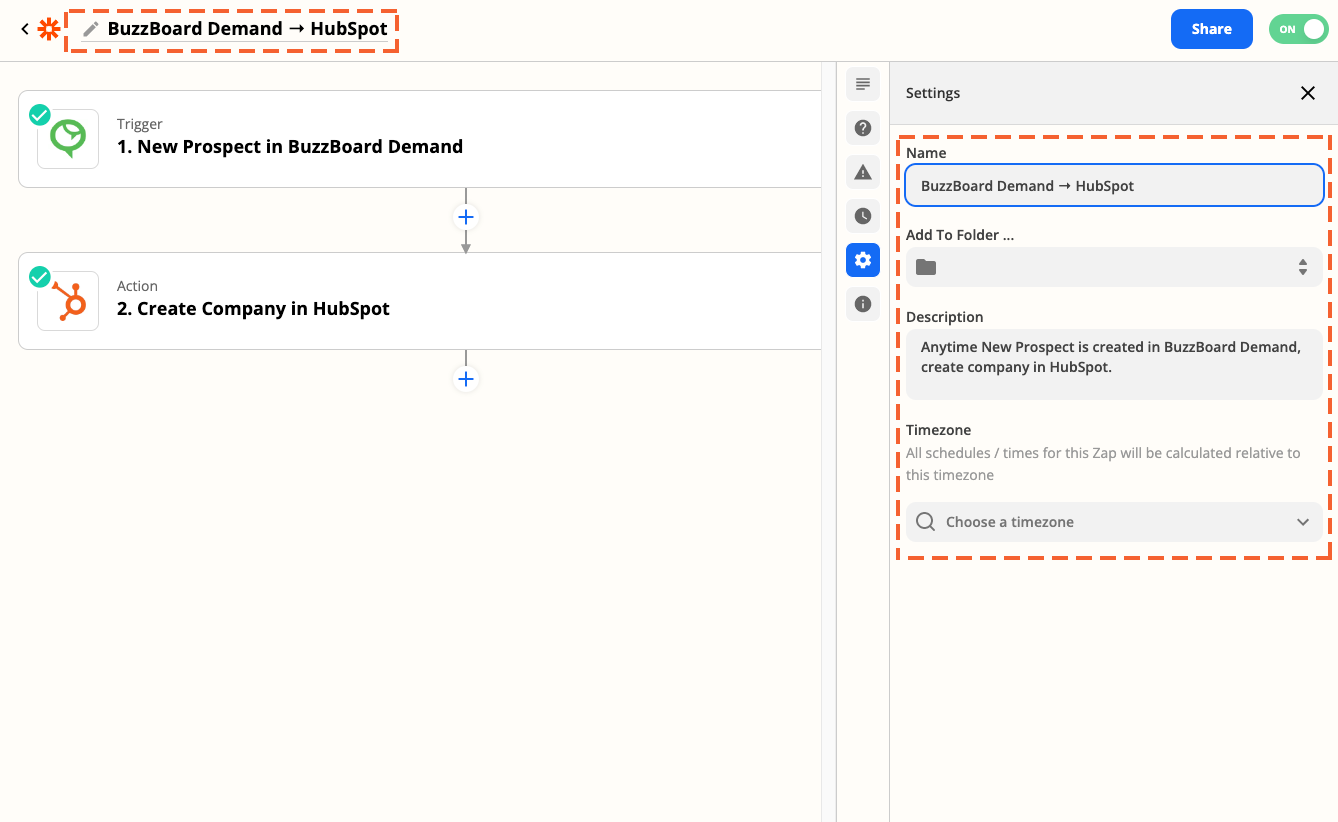Open step 1 New Prospect in BuzzBoard Demand

(x=420, y=139)
